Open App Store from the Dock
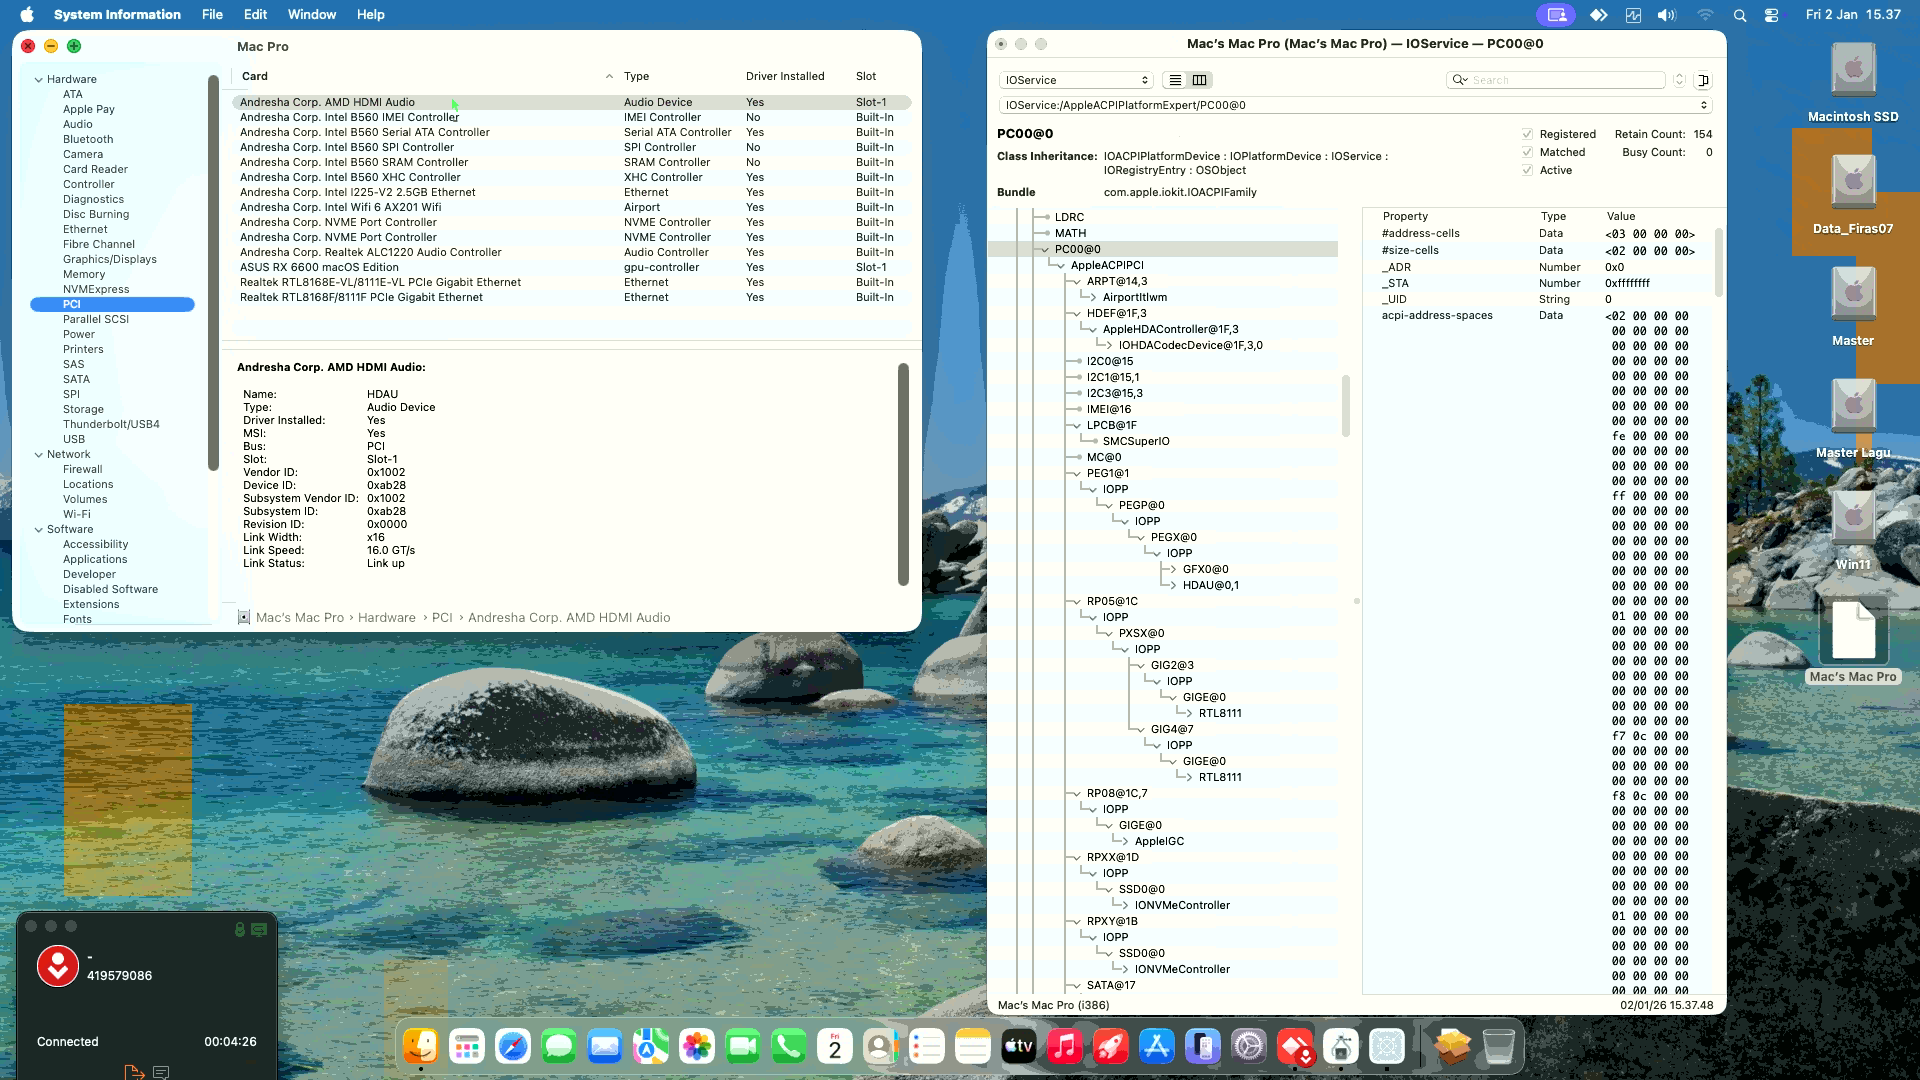The height and width of the screenshot is (1080, 1920). point(1157,1047)
